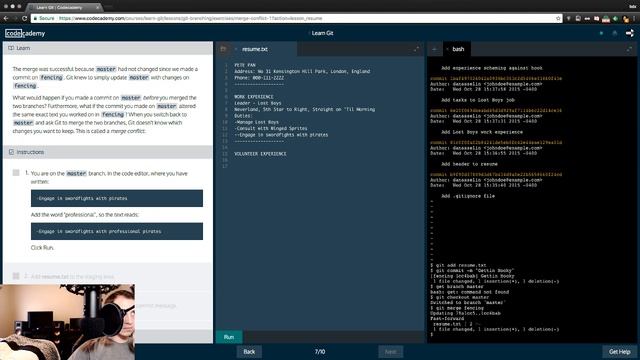Image resolution: width=640 pixels, height=360 pixels.
Task: Click the orange extension icon in toolbar
Action: click(625, 18)
